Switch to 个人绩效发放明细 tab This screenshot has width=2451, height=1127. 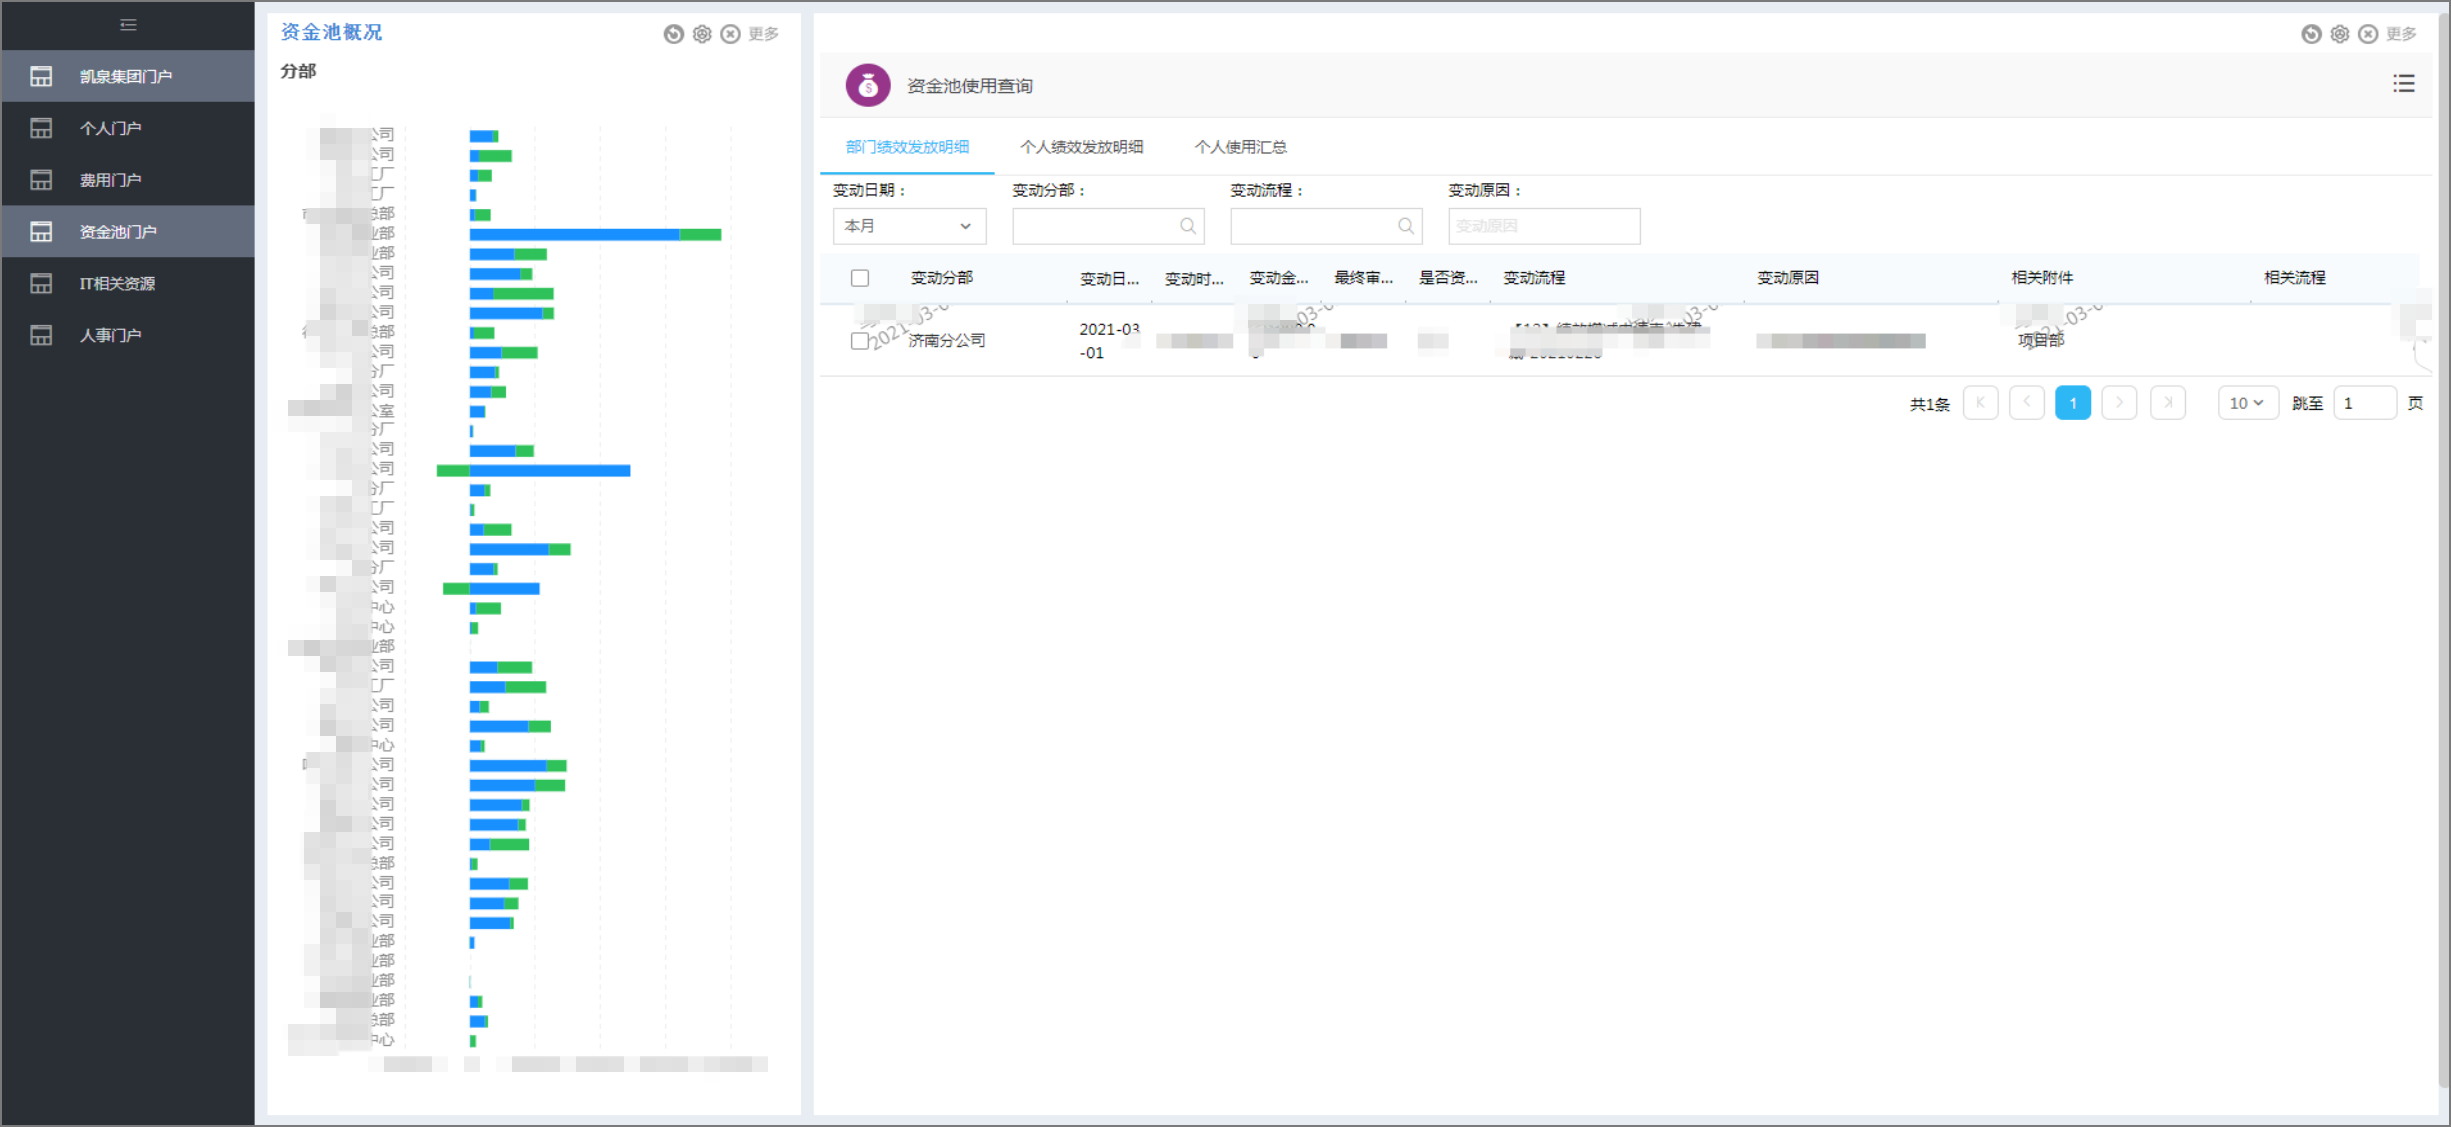tap(1081, 147)
